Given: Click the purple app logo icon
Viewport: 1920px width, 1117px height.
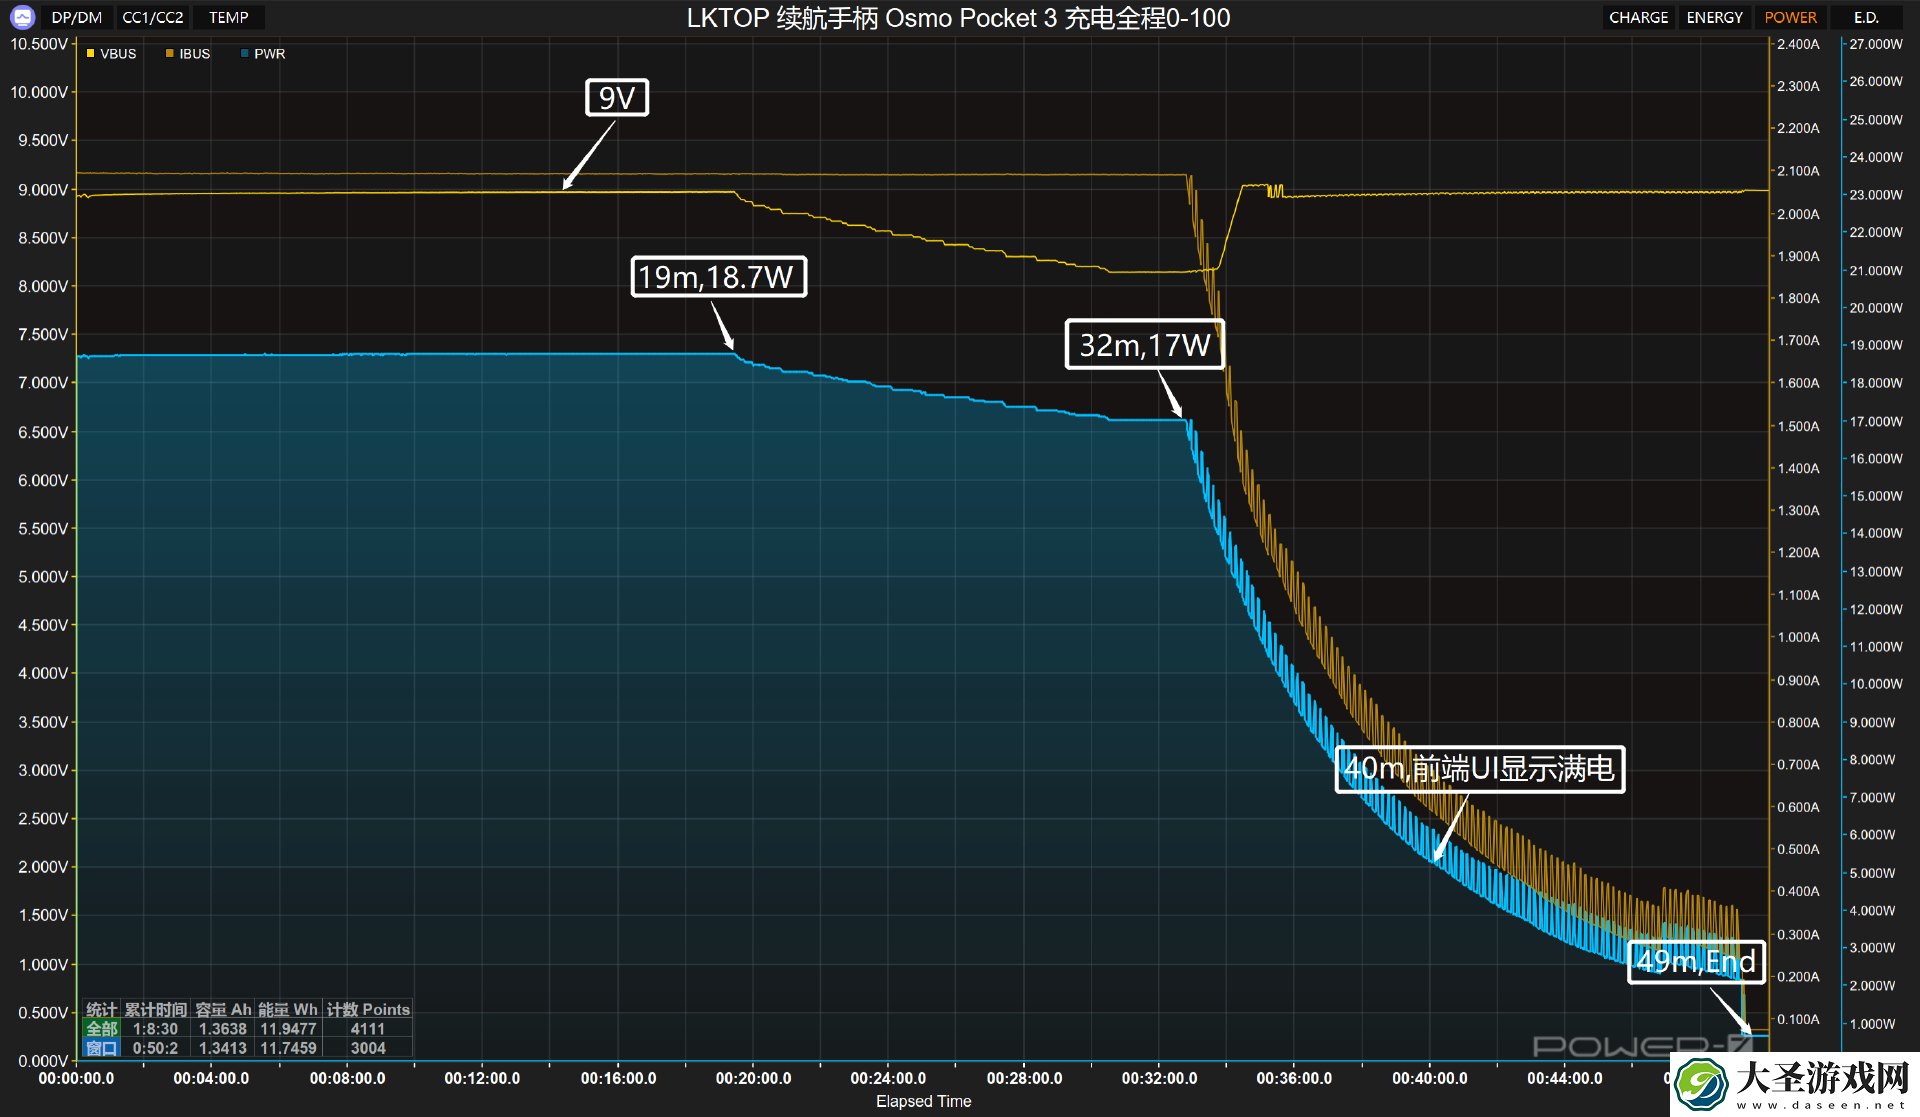Looking at the screenshot, I should [22, 17].
